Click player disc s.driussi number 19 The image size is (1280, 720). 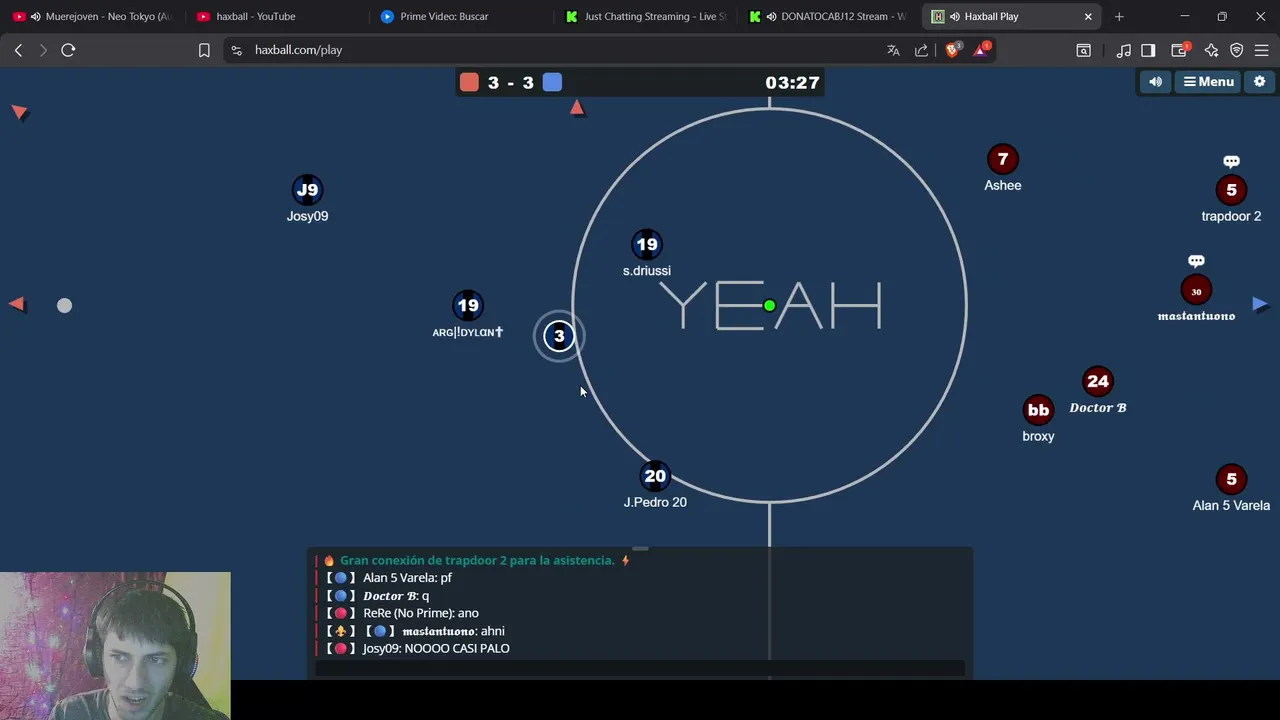[647, 245]
